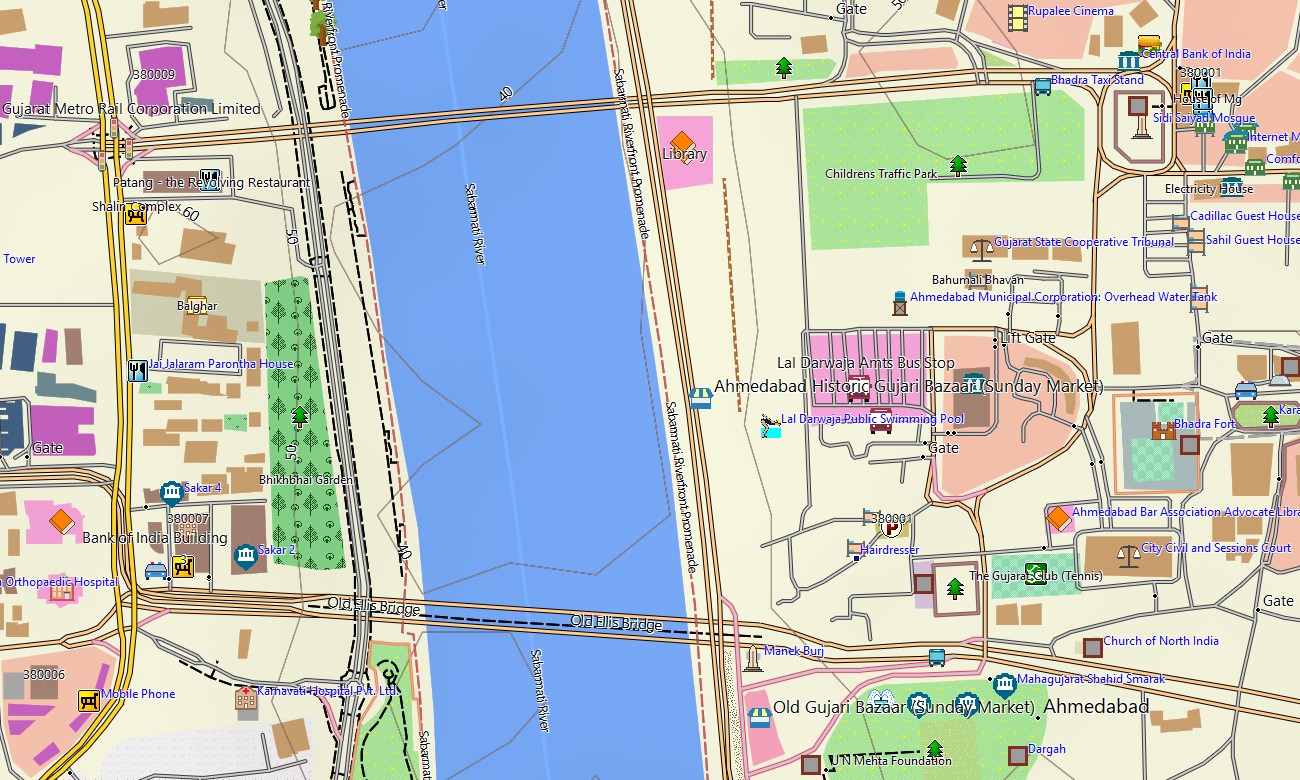Screen dimensions: 1300x780
Task: Select the Ahmedabad city name label
Action: 1096,707
